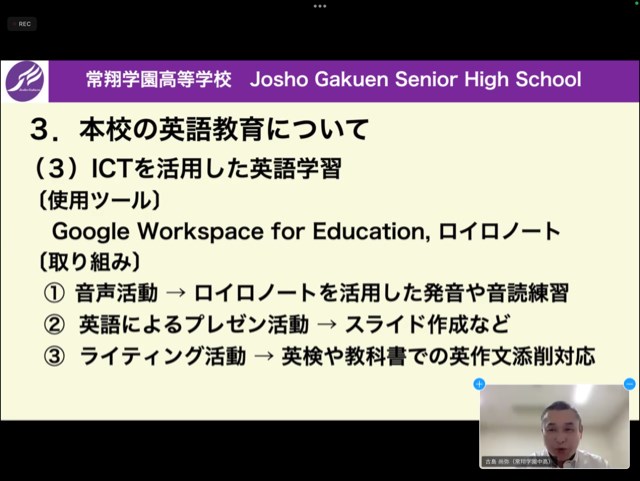Open the three-dot menu at top center
The image size is (640, 481).
pos(320,6)
